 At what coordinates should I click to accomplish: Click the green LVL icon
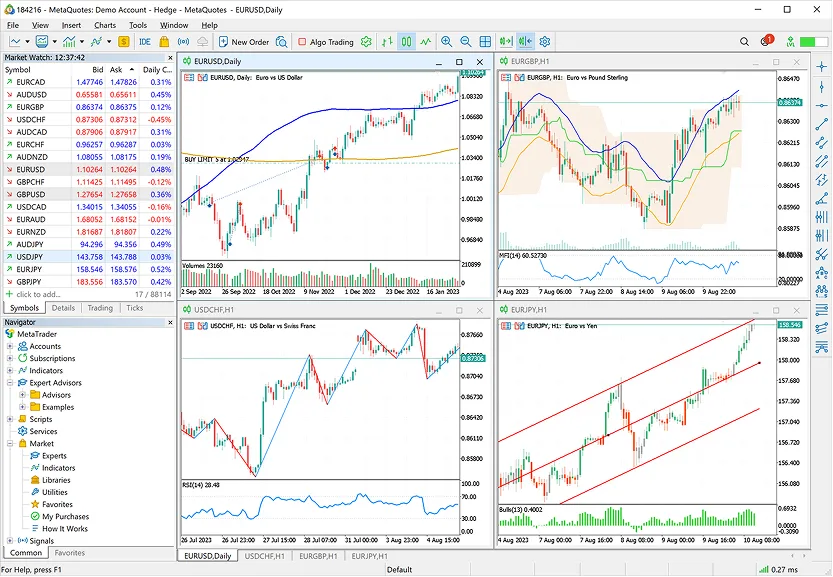[790, 41]
